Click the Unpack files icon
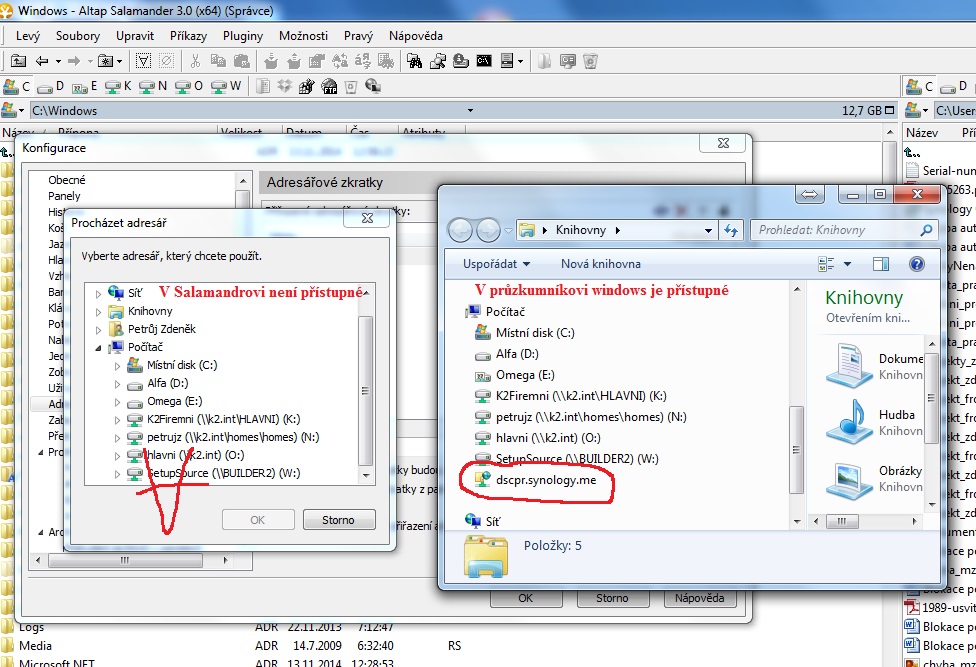The image size is (976, 667). [x=294, y=61]
